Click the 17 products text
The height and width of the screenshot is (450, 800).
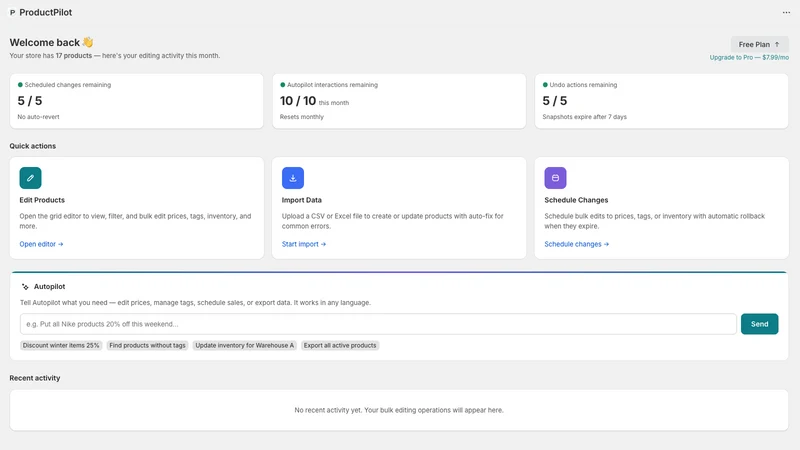click(x=74, y=56)
